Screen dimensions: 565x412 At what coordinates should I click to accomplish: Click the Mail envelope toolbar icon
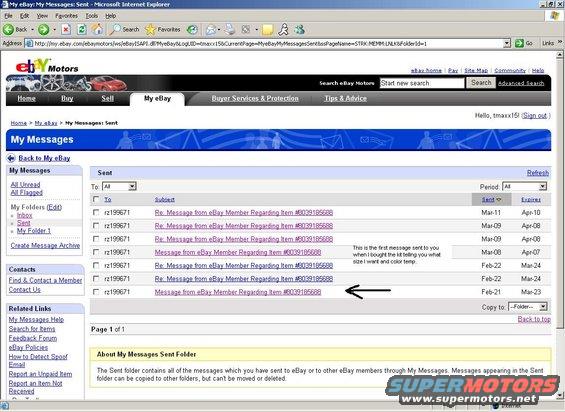(x=211, y=30)
